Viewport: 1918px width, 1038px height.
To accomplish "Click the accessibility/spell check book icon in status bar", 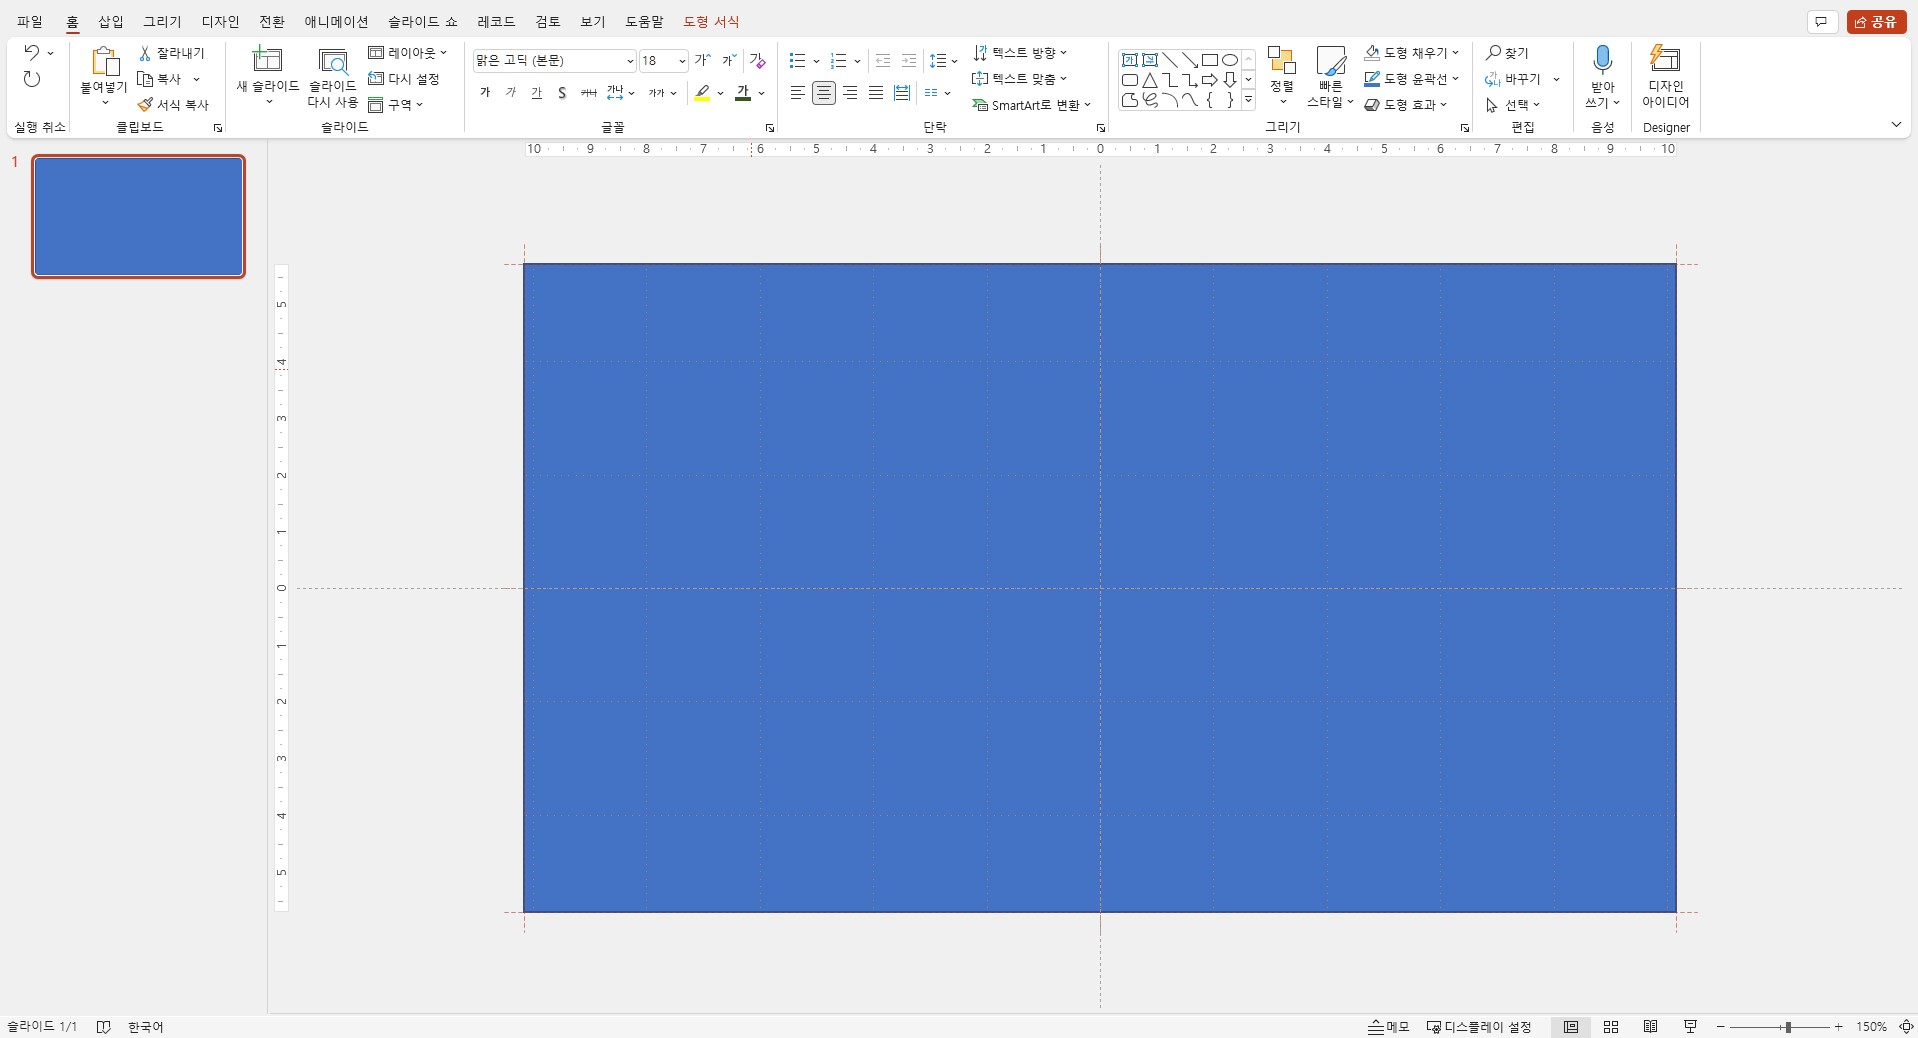I will point(104,1027).
